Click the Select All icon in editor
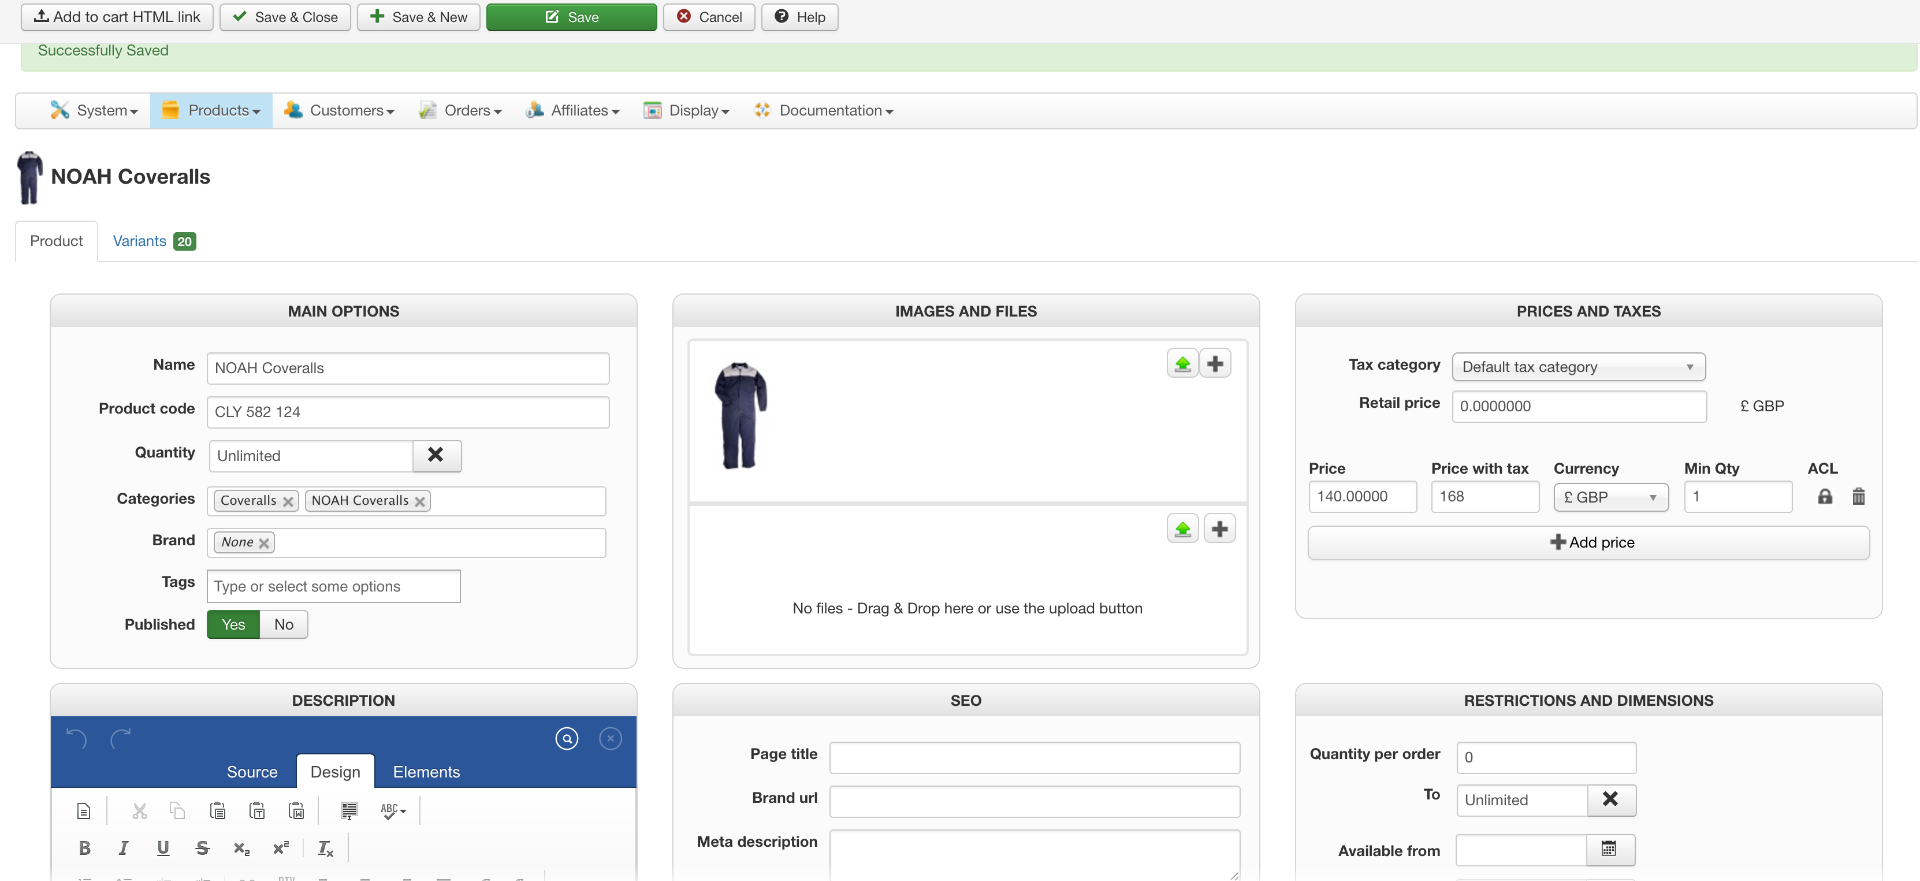Image resolution: width=1920 pixels, height=881 pixels. pos(350,811)
